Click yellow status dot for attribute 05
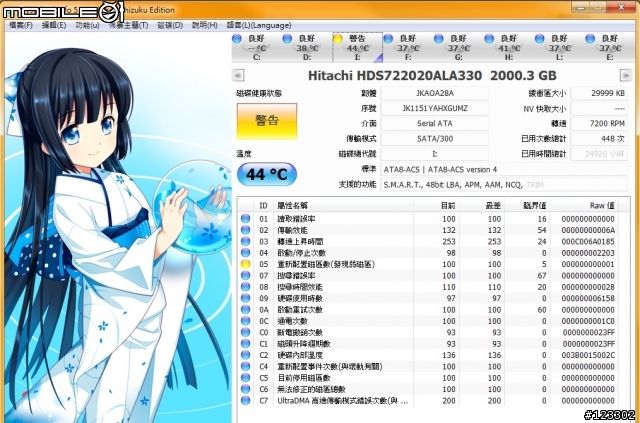 point(245,264)
